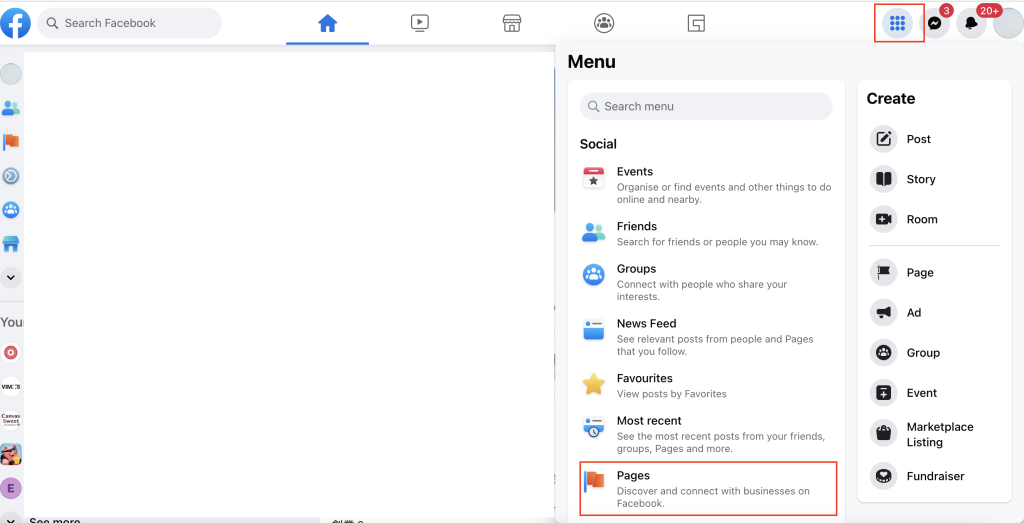
Task: Create a new Post
Action: pos(935,139)
